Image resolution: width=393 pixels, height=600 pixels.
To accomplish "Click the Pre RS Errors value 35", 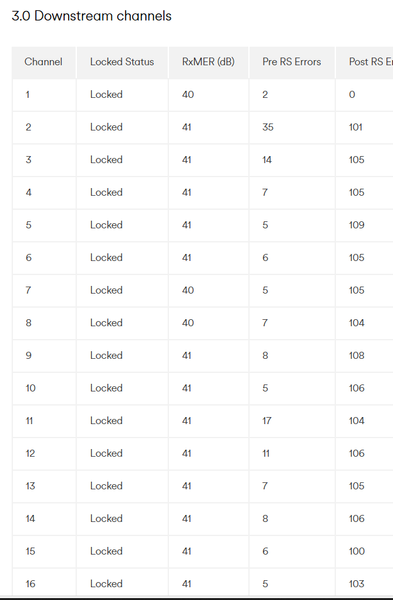I will point(268,127).
